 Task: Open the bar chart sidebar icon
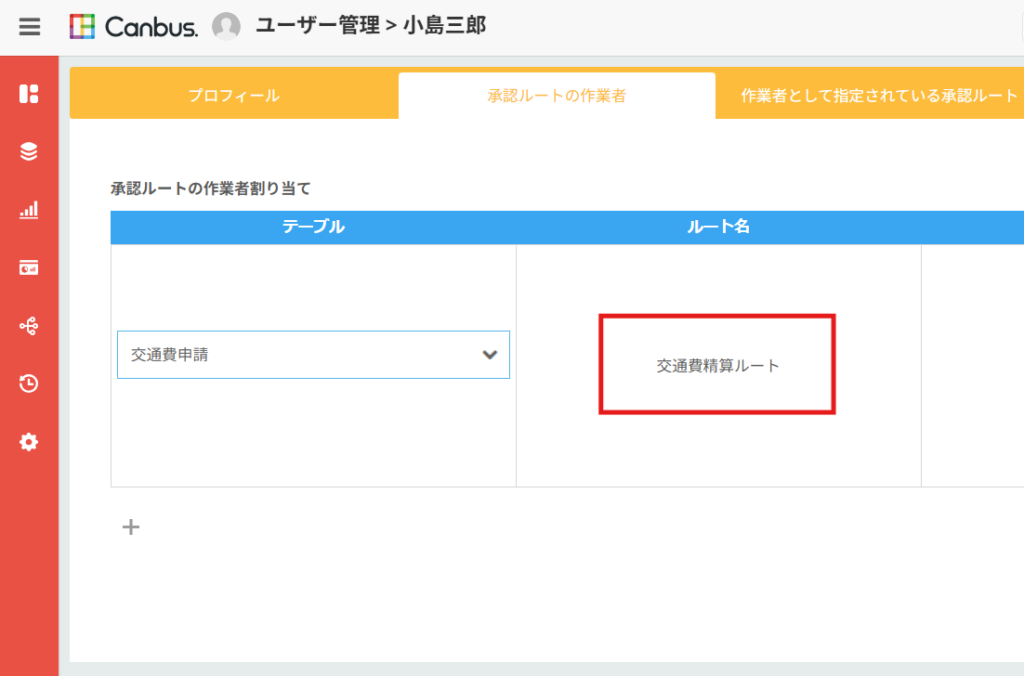click(x=29, y=210)
